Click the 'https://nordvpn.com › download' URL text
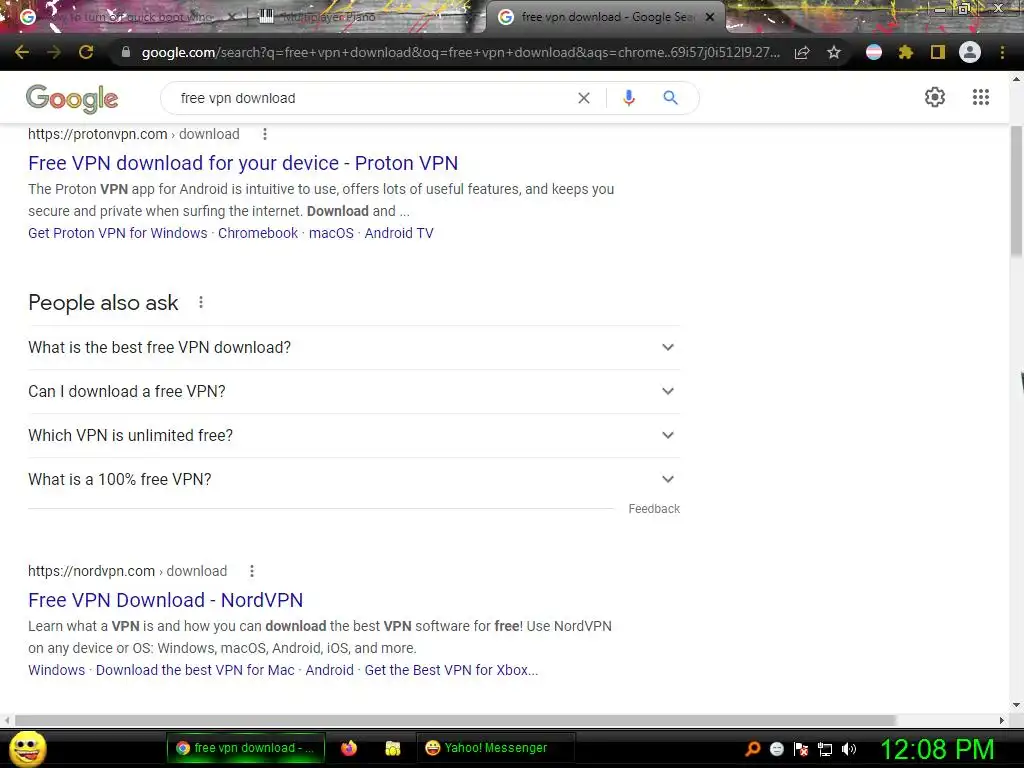1024x768 pixels. 127,571
